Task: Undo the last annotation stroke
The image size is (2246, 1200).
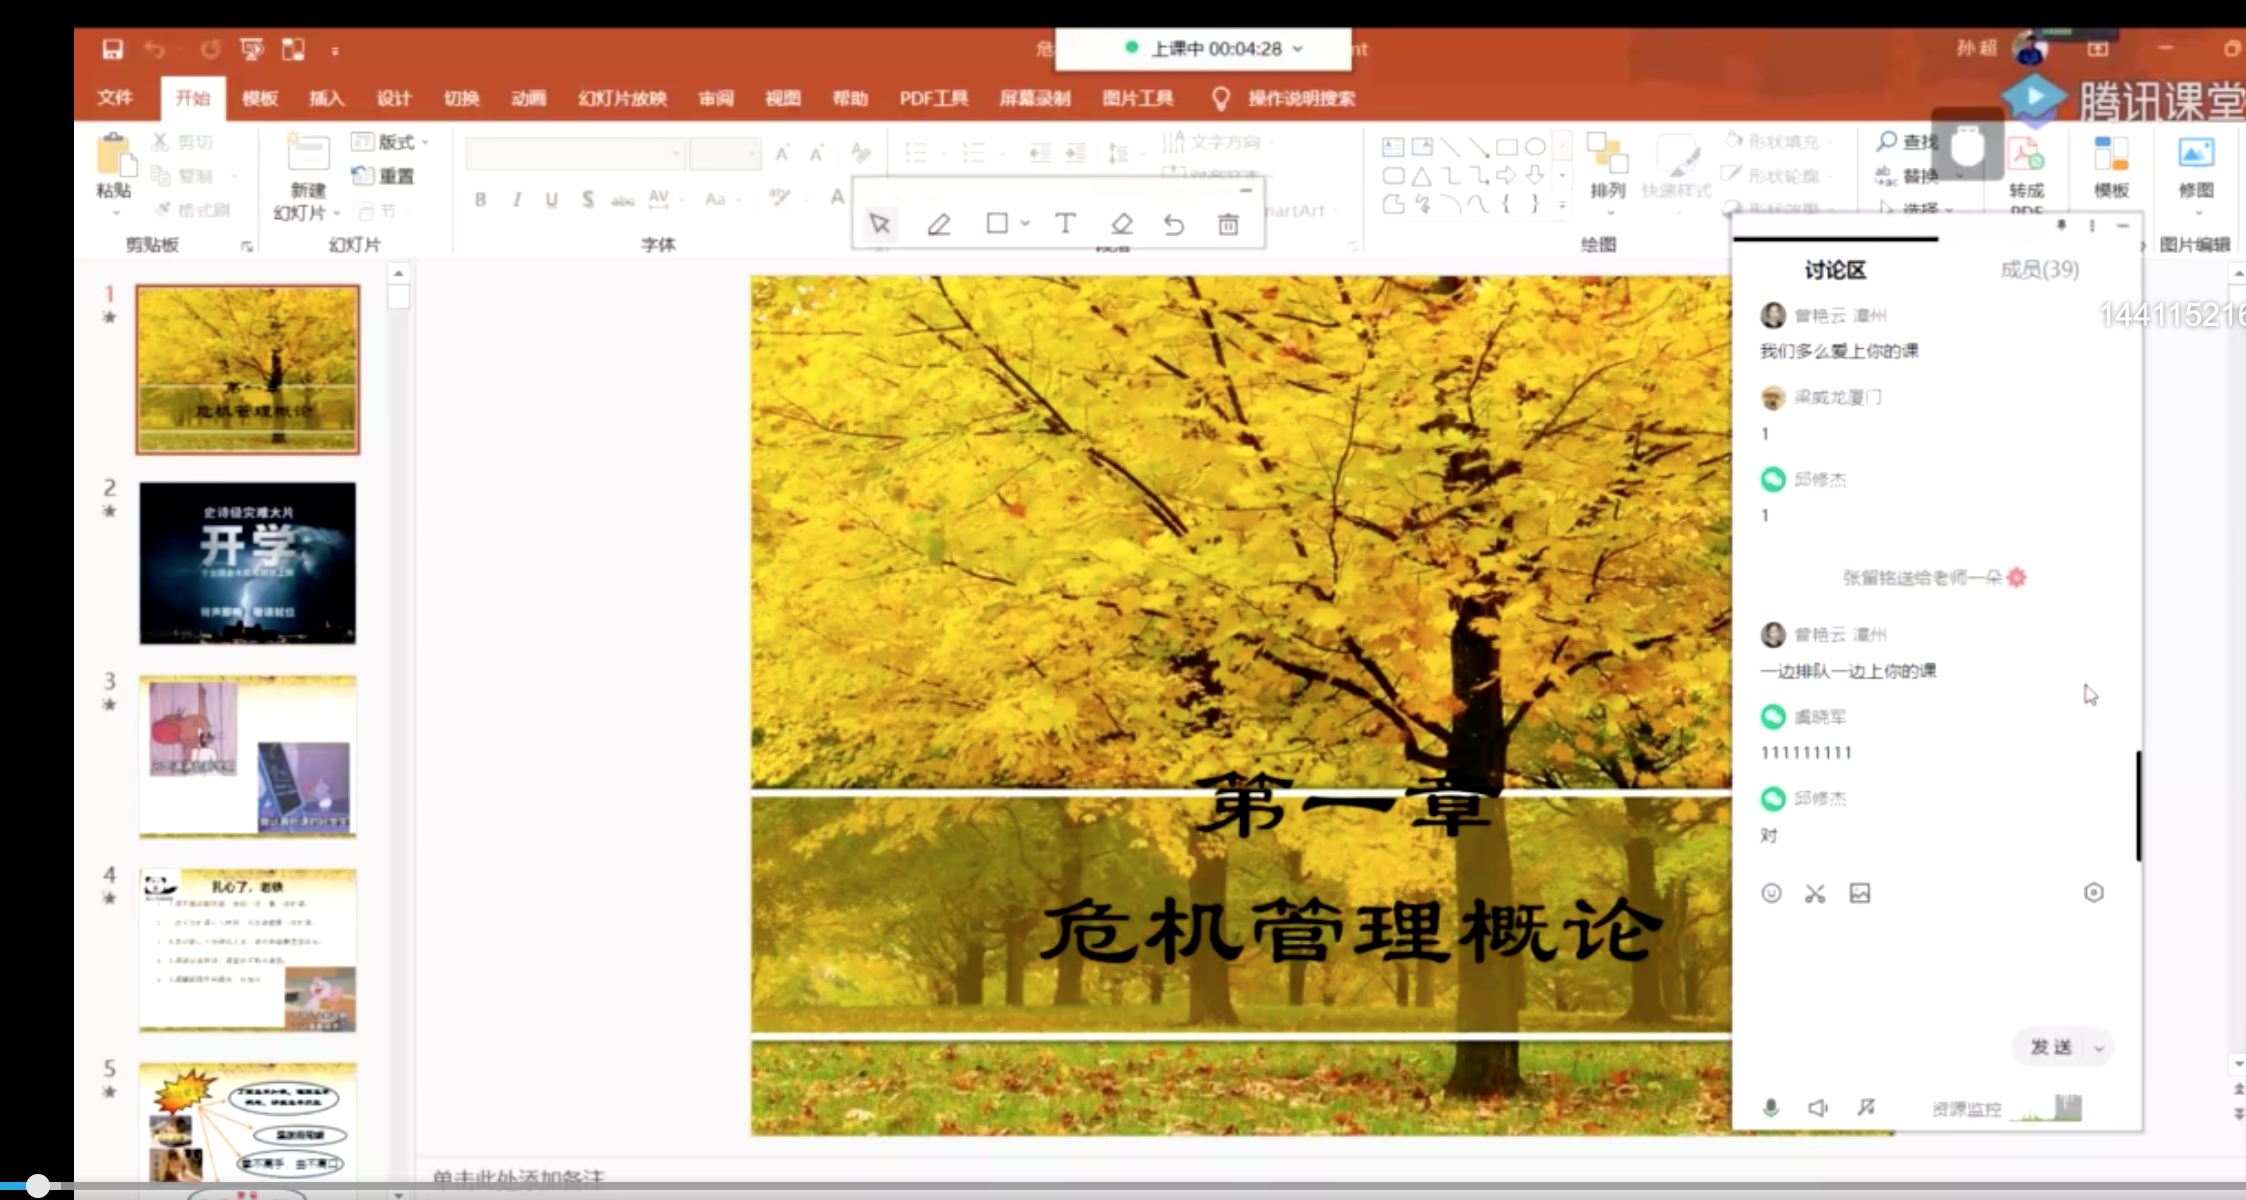Action: [1174, 224]
